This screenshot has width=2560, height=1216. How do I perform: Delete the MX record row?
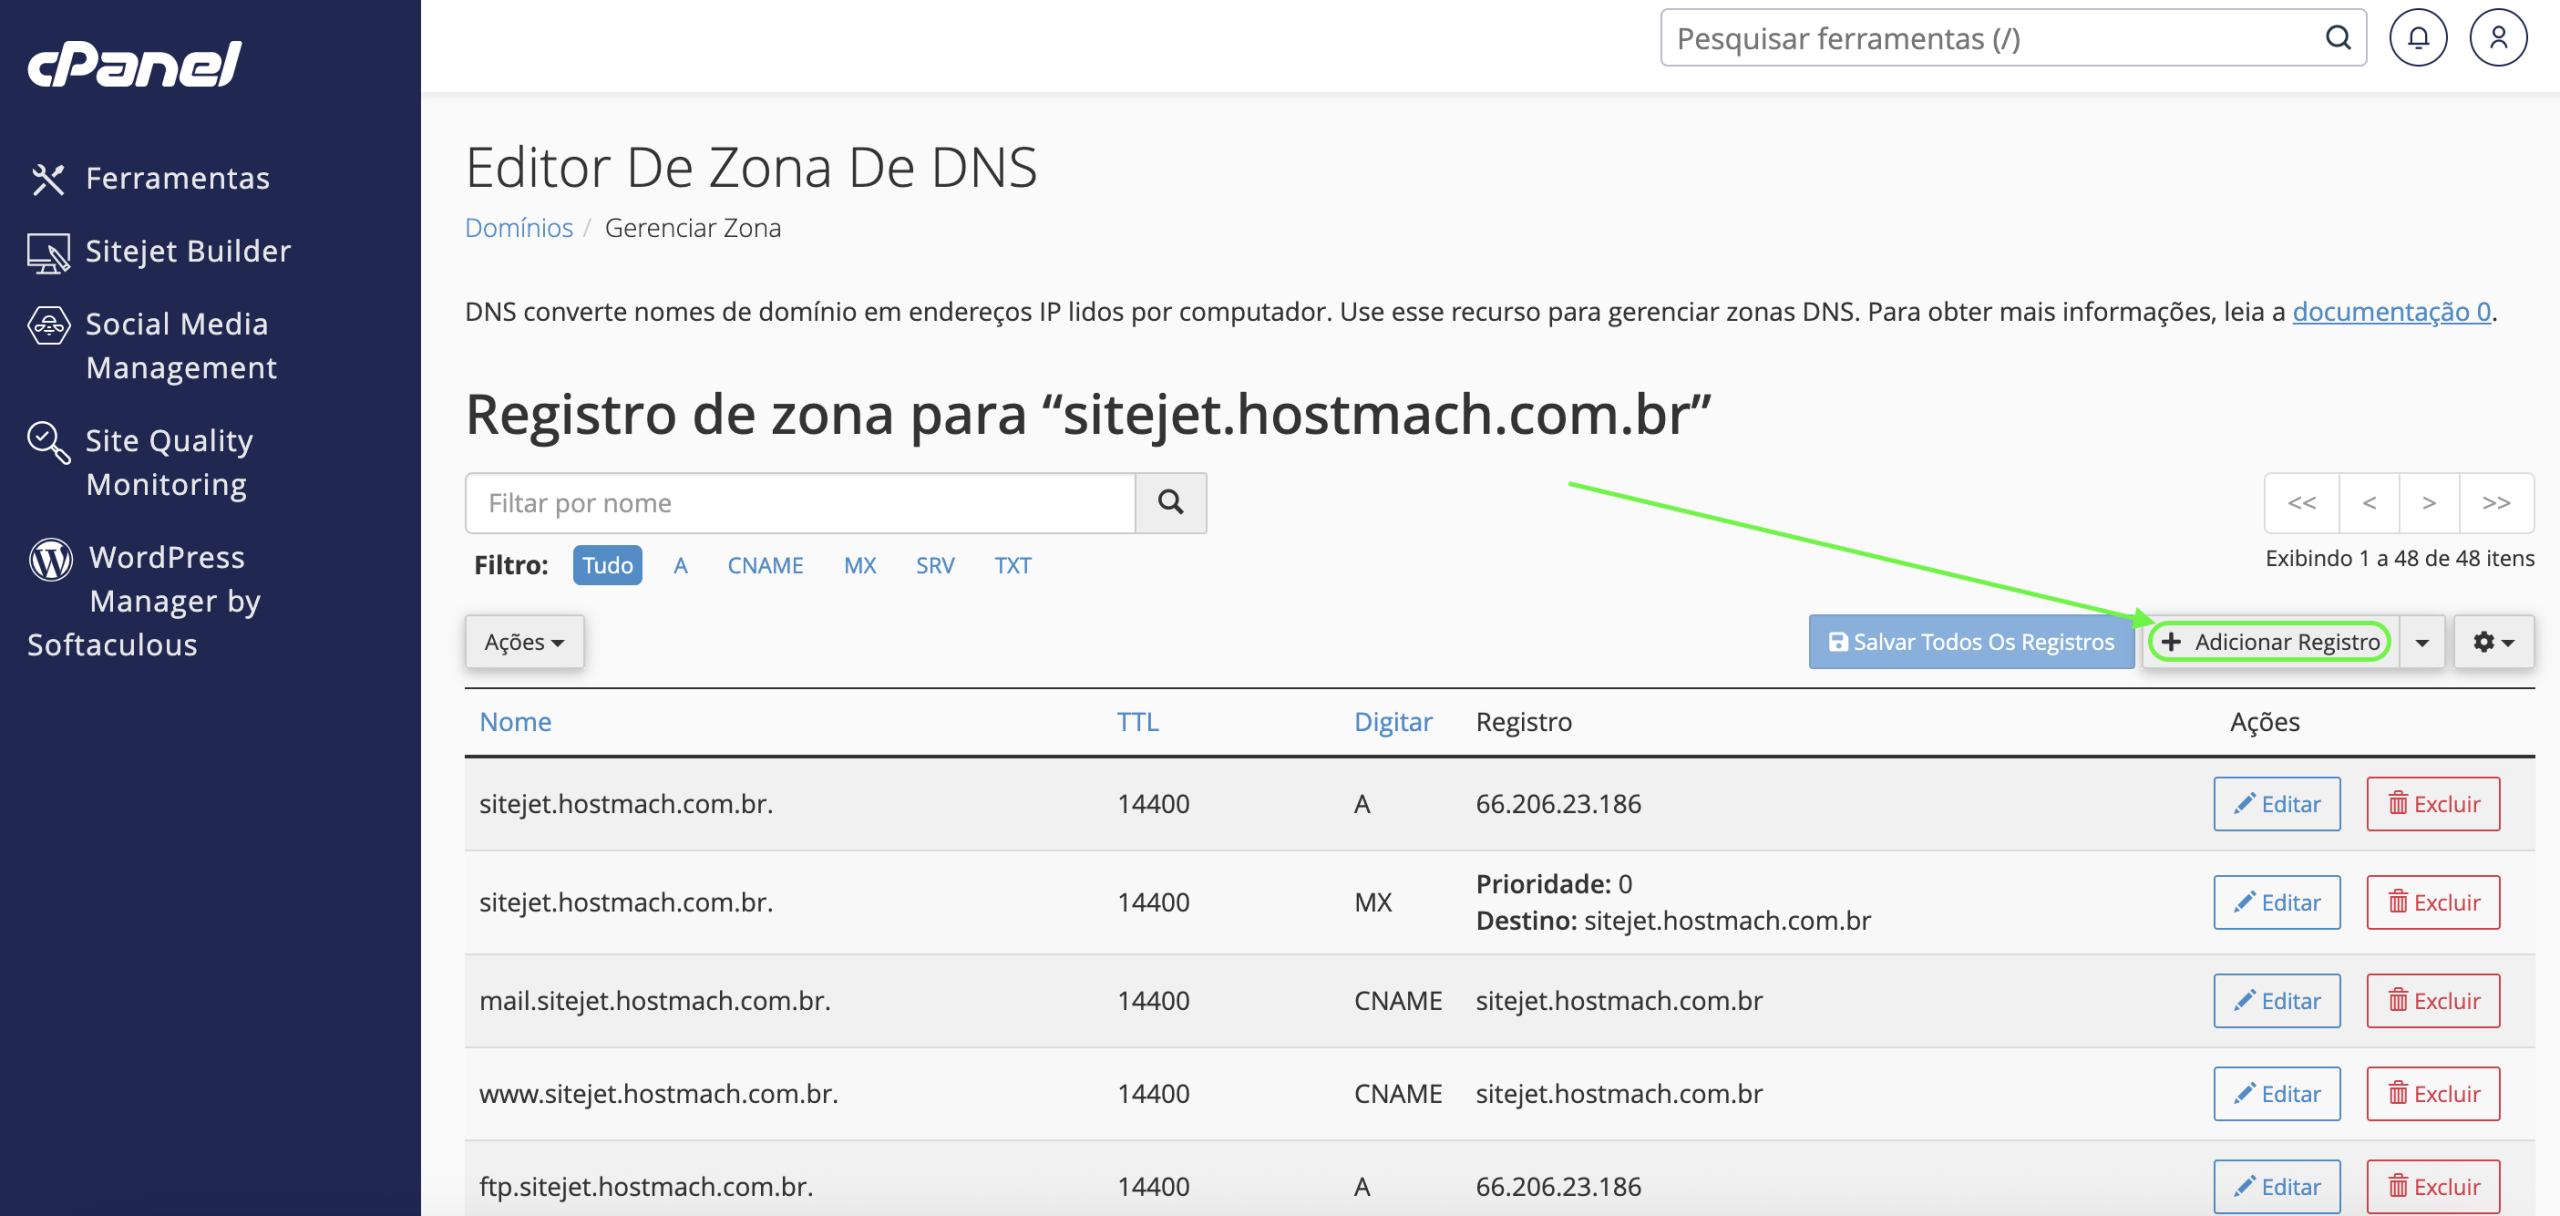[2433, 902]
